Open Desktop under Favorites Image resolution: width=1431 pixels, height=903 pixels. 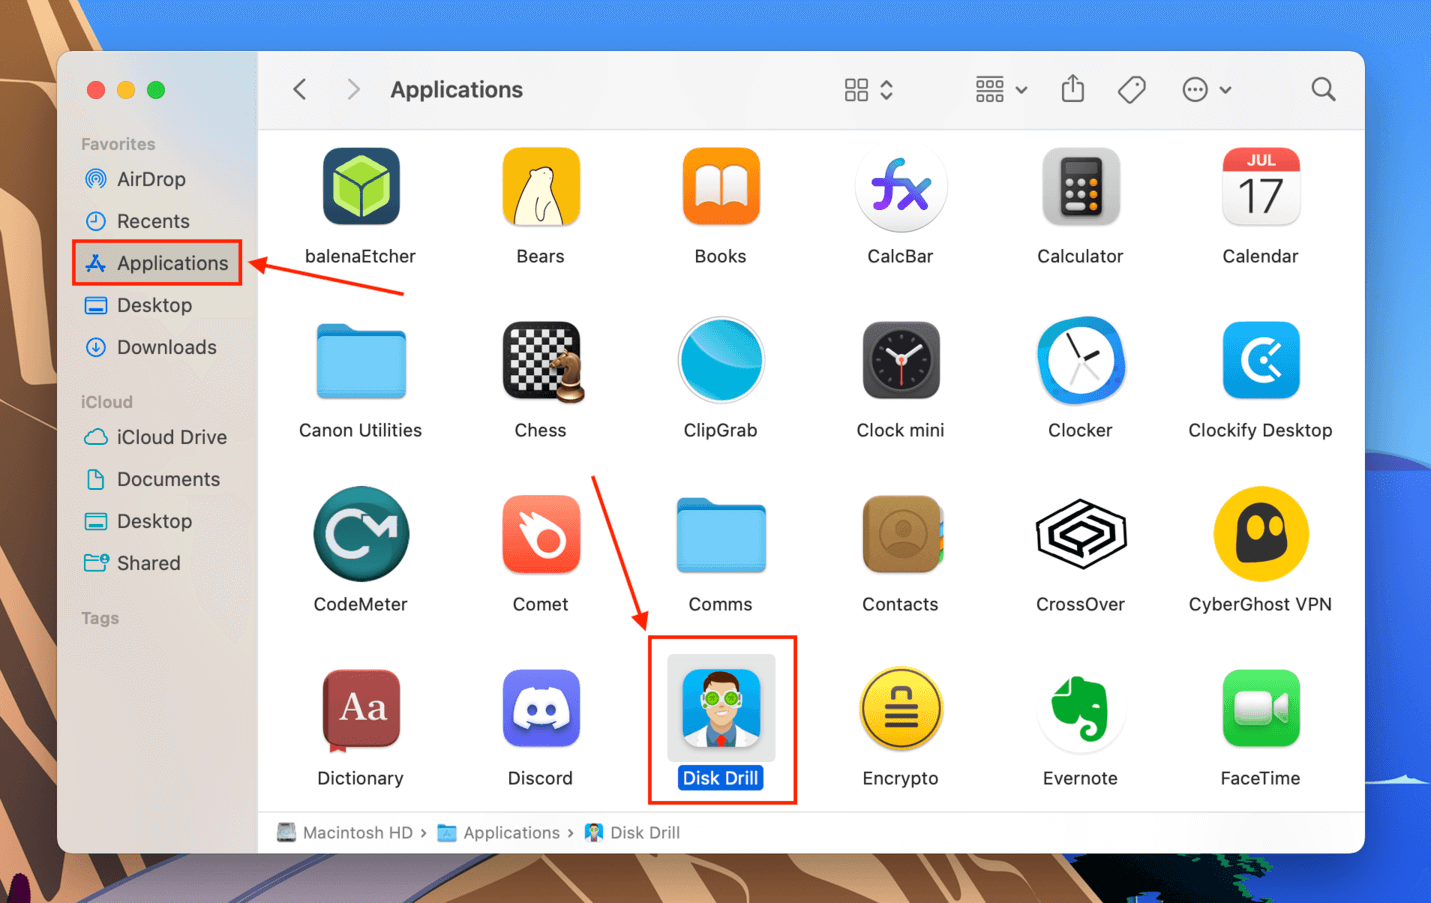pyautogui.click(x=139, y=305)
